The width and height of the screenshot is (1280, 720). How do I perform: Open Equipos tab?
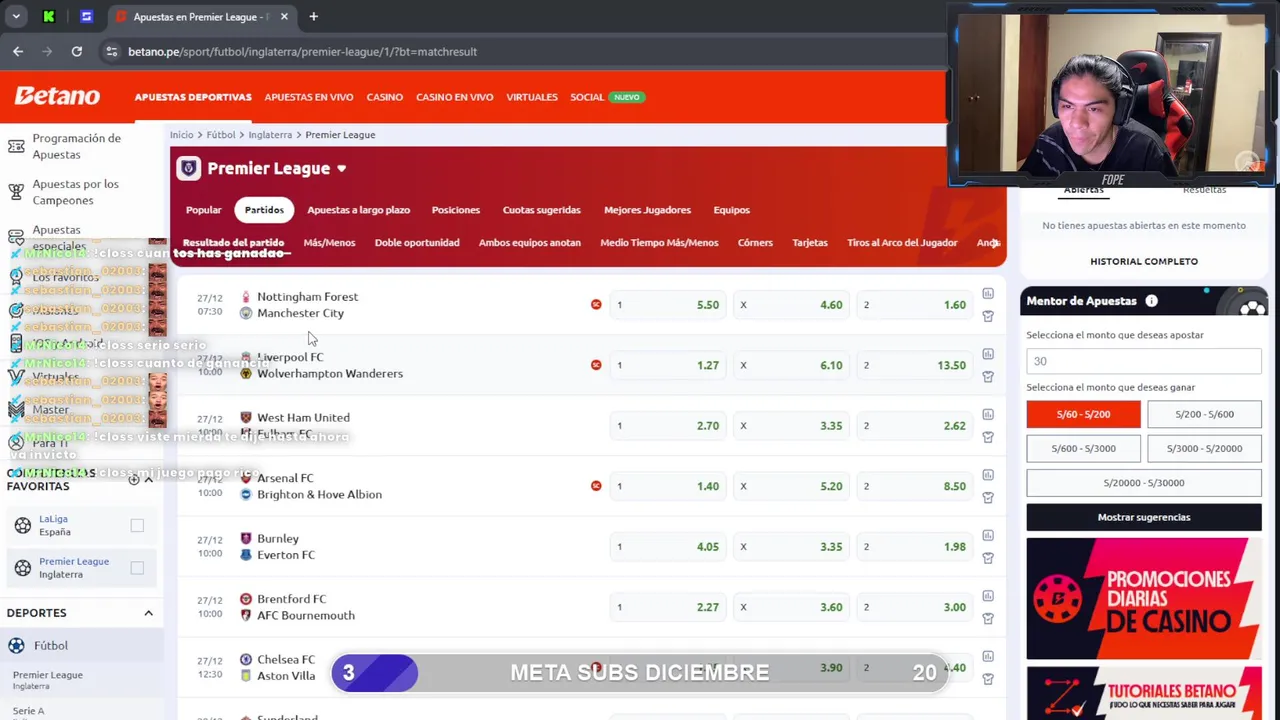pyautogui.click(x=731, y=210)
